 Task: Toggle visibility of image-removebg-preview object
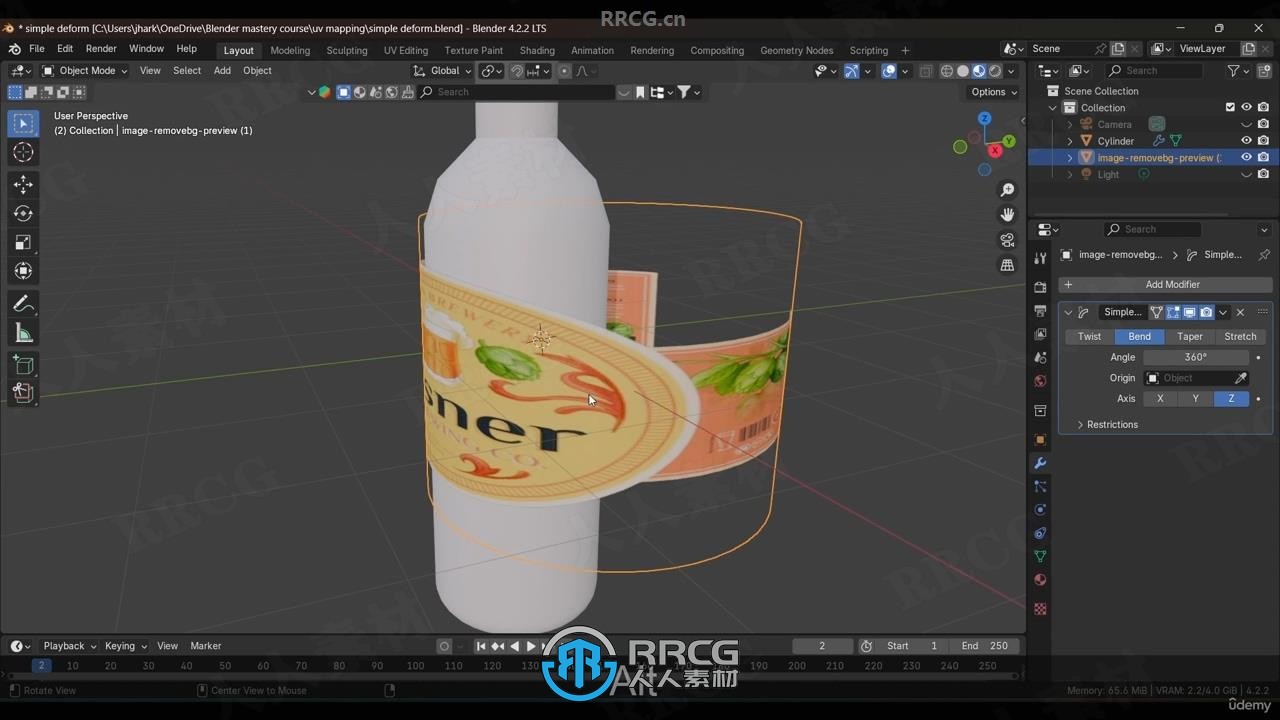(1246, 158)
